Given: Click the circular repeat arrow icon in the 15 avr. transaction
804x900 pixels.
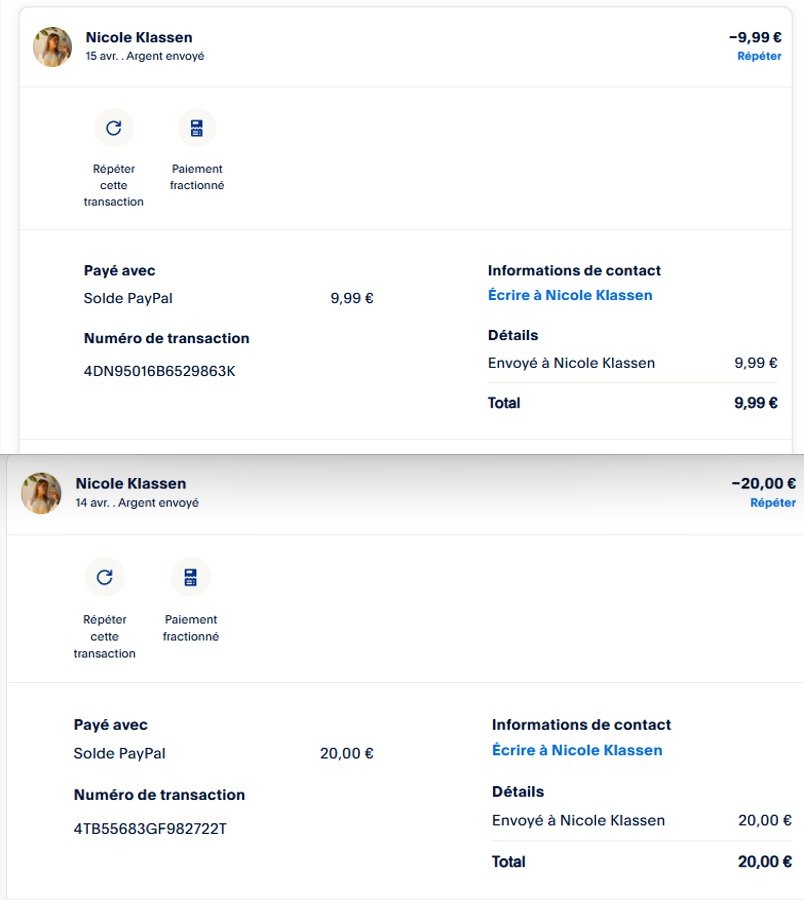Looking at the screenshot, I should point(114,128).
